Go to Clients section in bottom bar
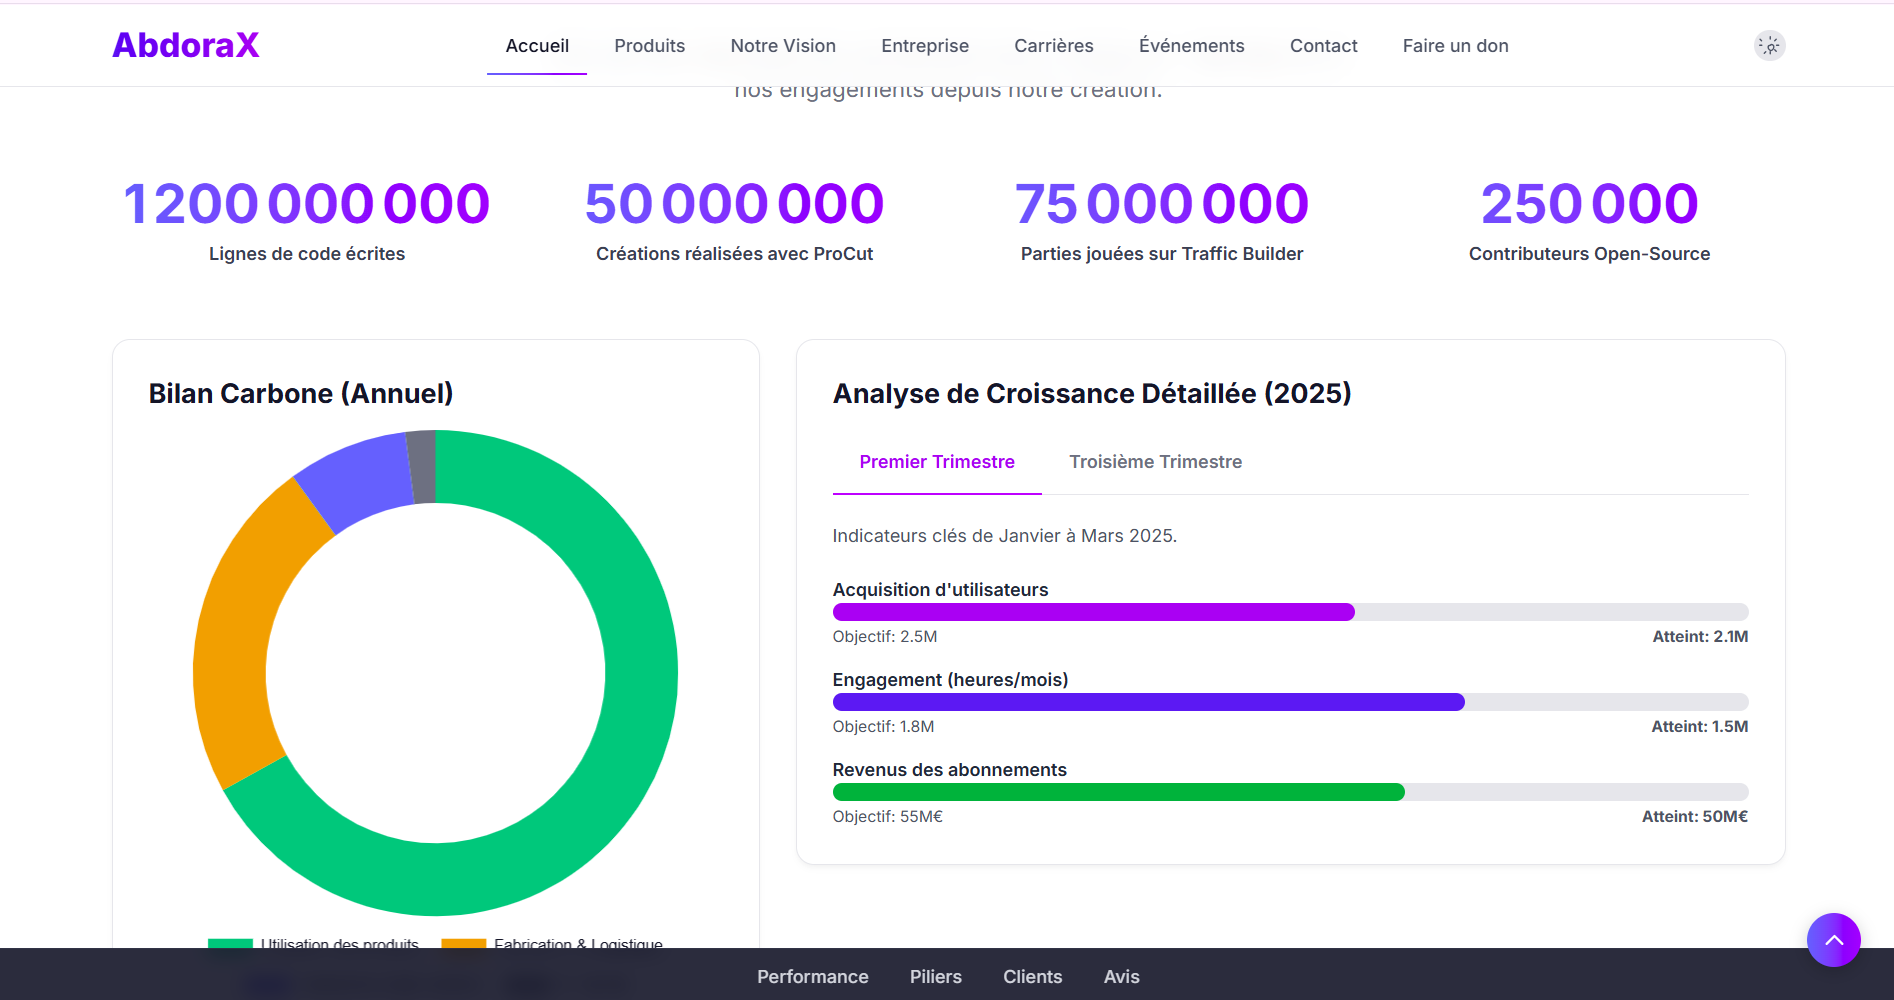The height and width of the screenshot is (1000, 1894). [1032, 977]
